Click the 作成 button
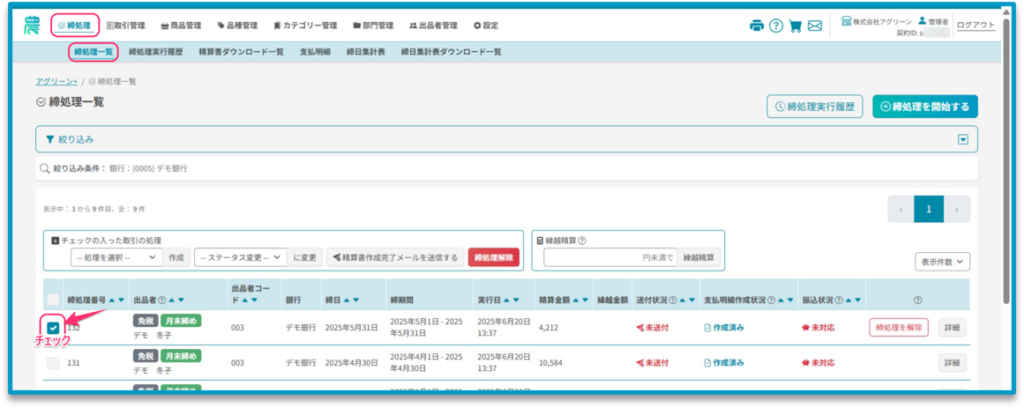The width and height of the screenshot is (1024, 408). (x=176, y=257)
